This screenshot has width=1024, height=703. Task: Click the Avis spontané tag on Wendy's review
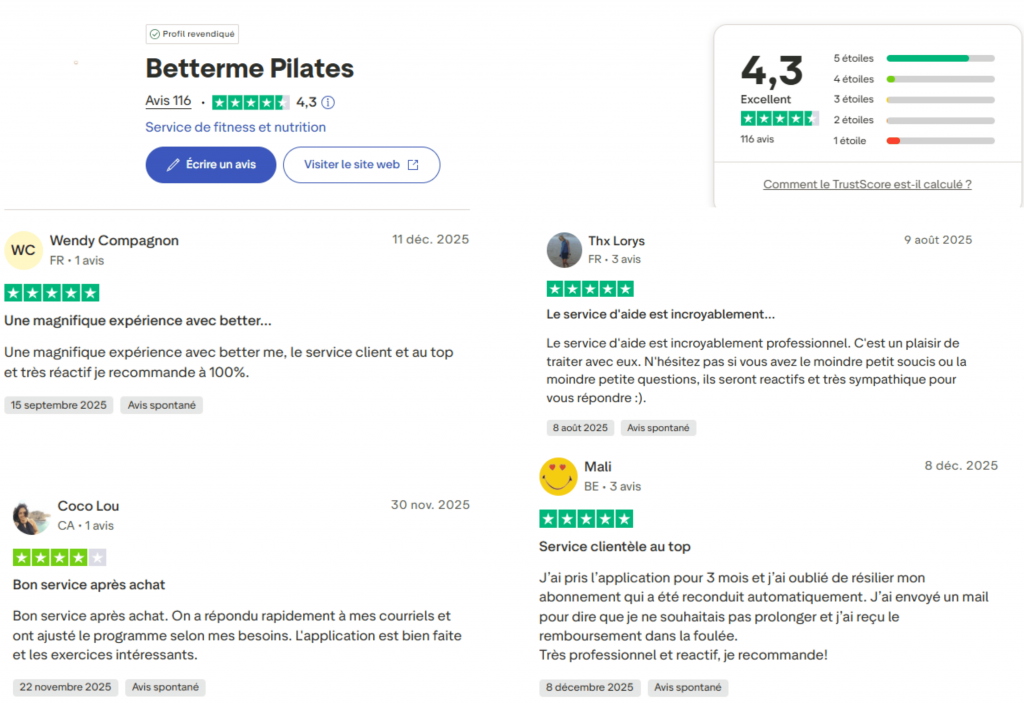[x=161, y=405]
